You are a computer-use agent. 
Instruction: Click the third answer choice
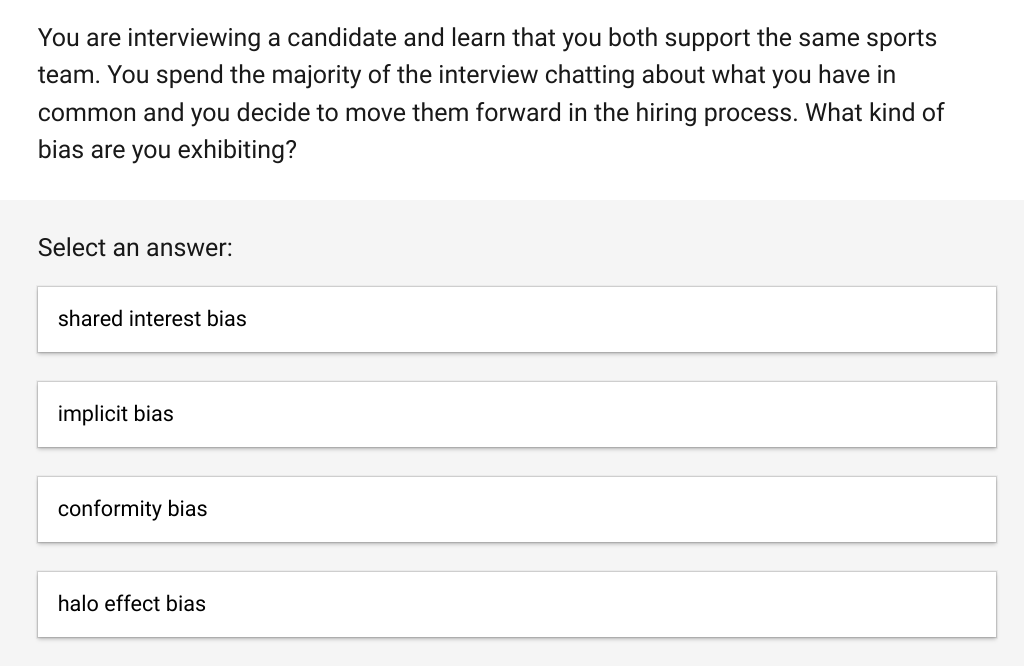(x=516, y=509)
